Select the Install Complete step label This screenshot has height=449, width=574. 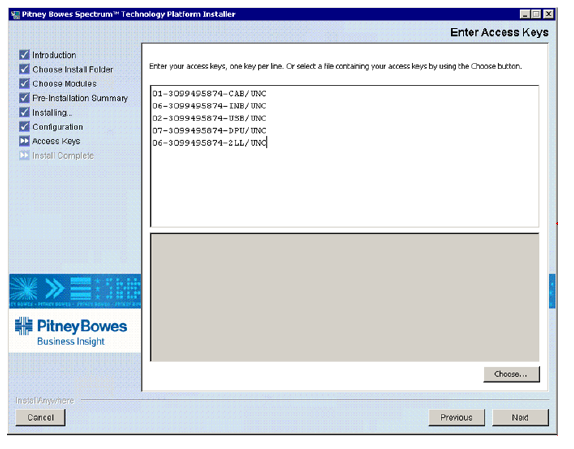(x=63, y=156)
